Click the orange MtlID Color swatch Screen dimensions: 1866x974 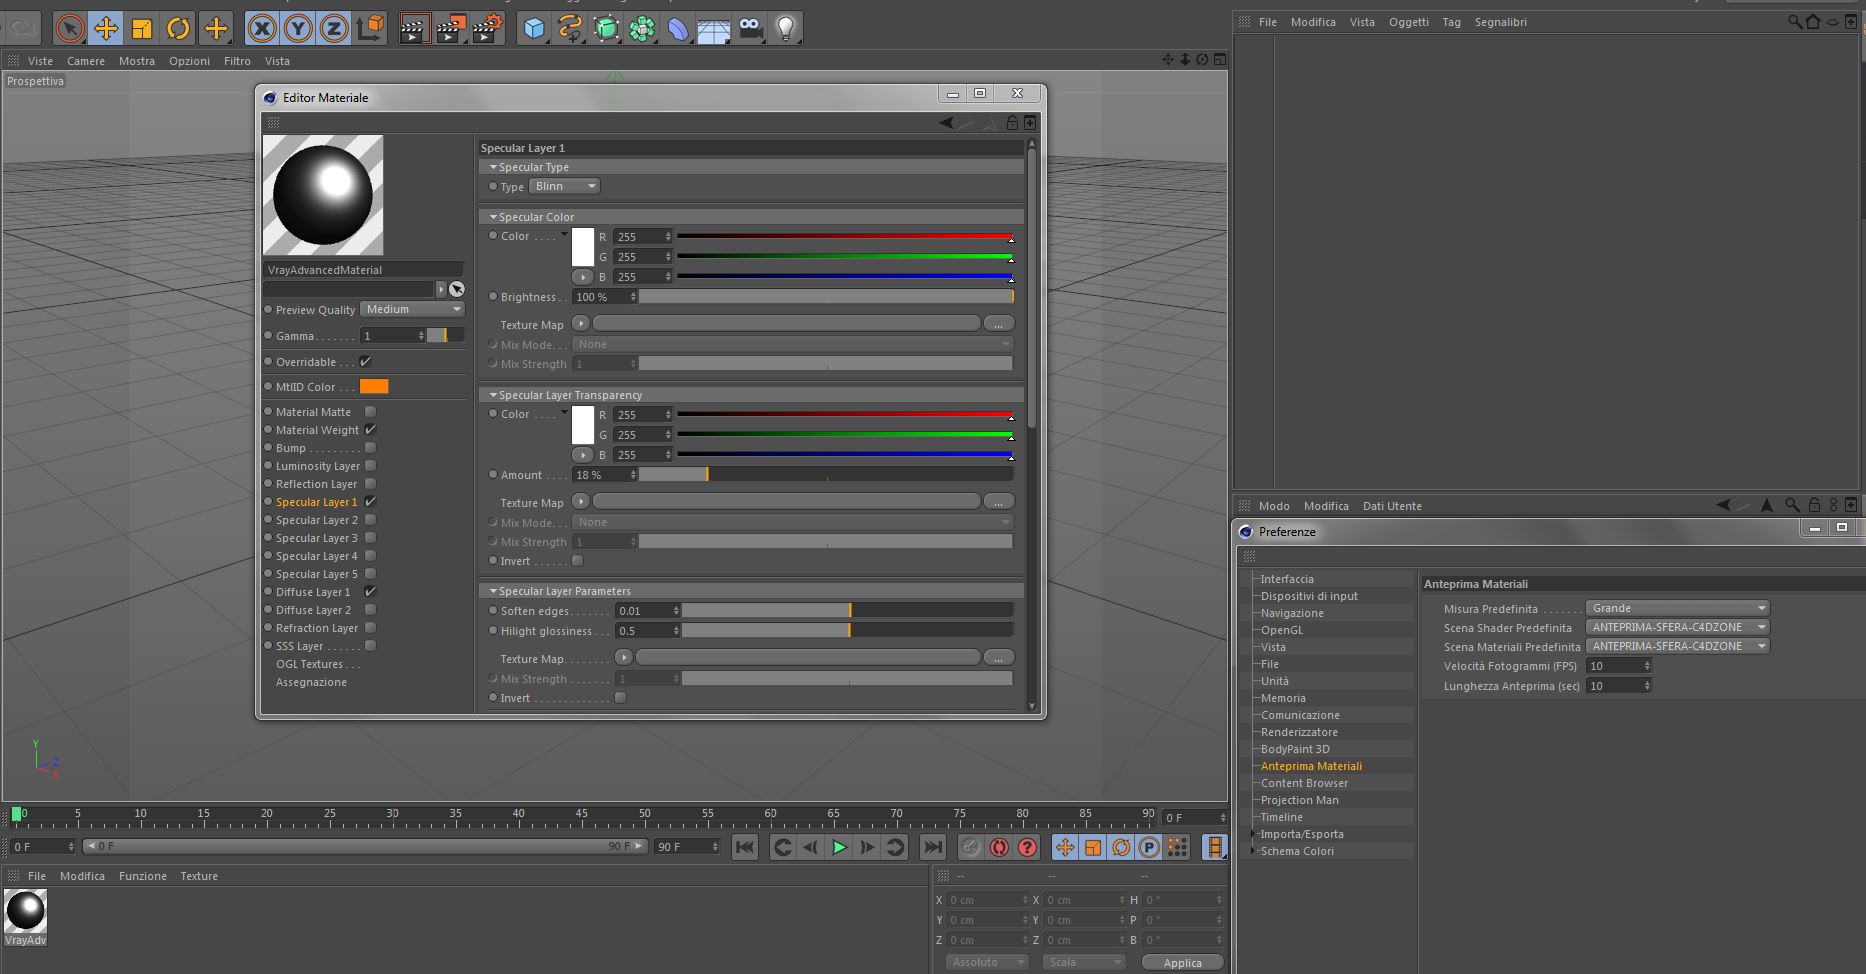[374, 387]
